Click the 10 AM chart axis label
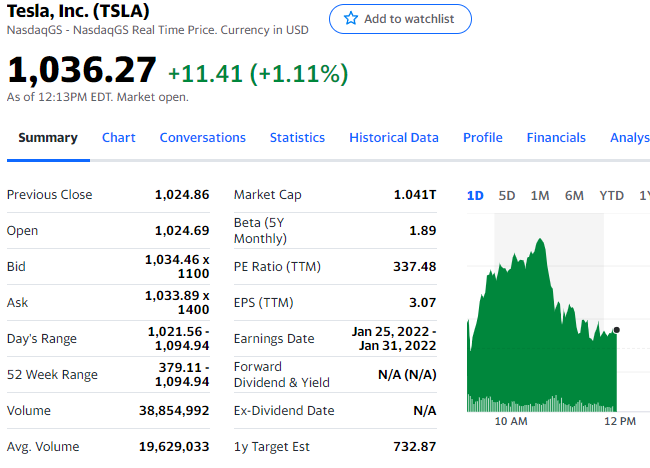This screenshot has height=468, width=650. coord(511,422)
